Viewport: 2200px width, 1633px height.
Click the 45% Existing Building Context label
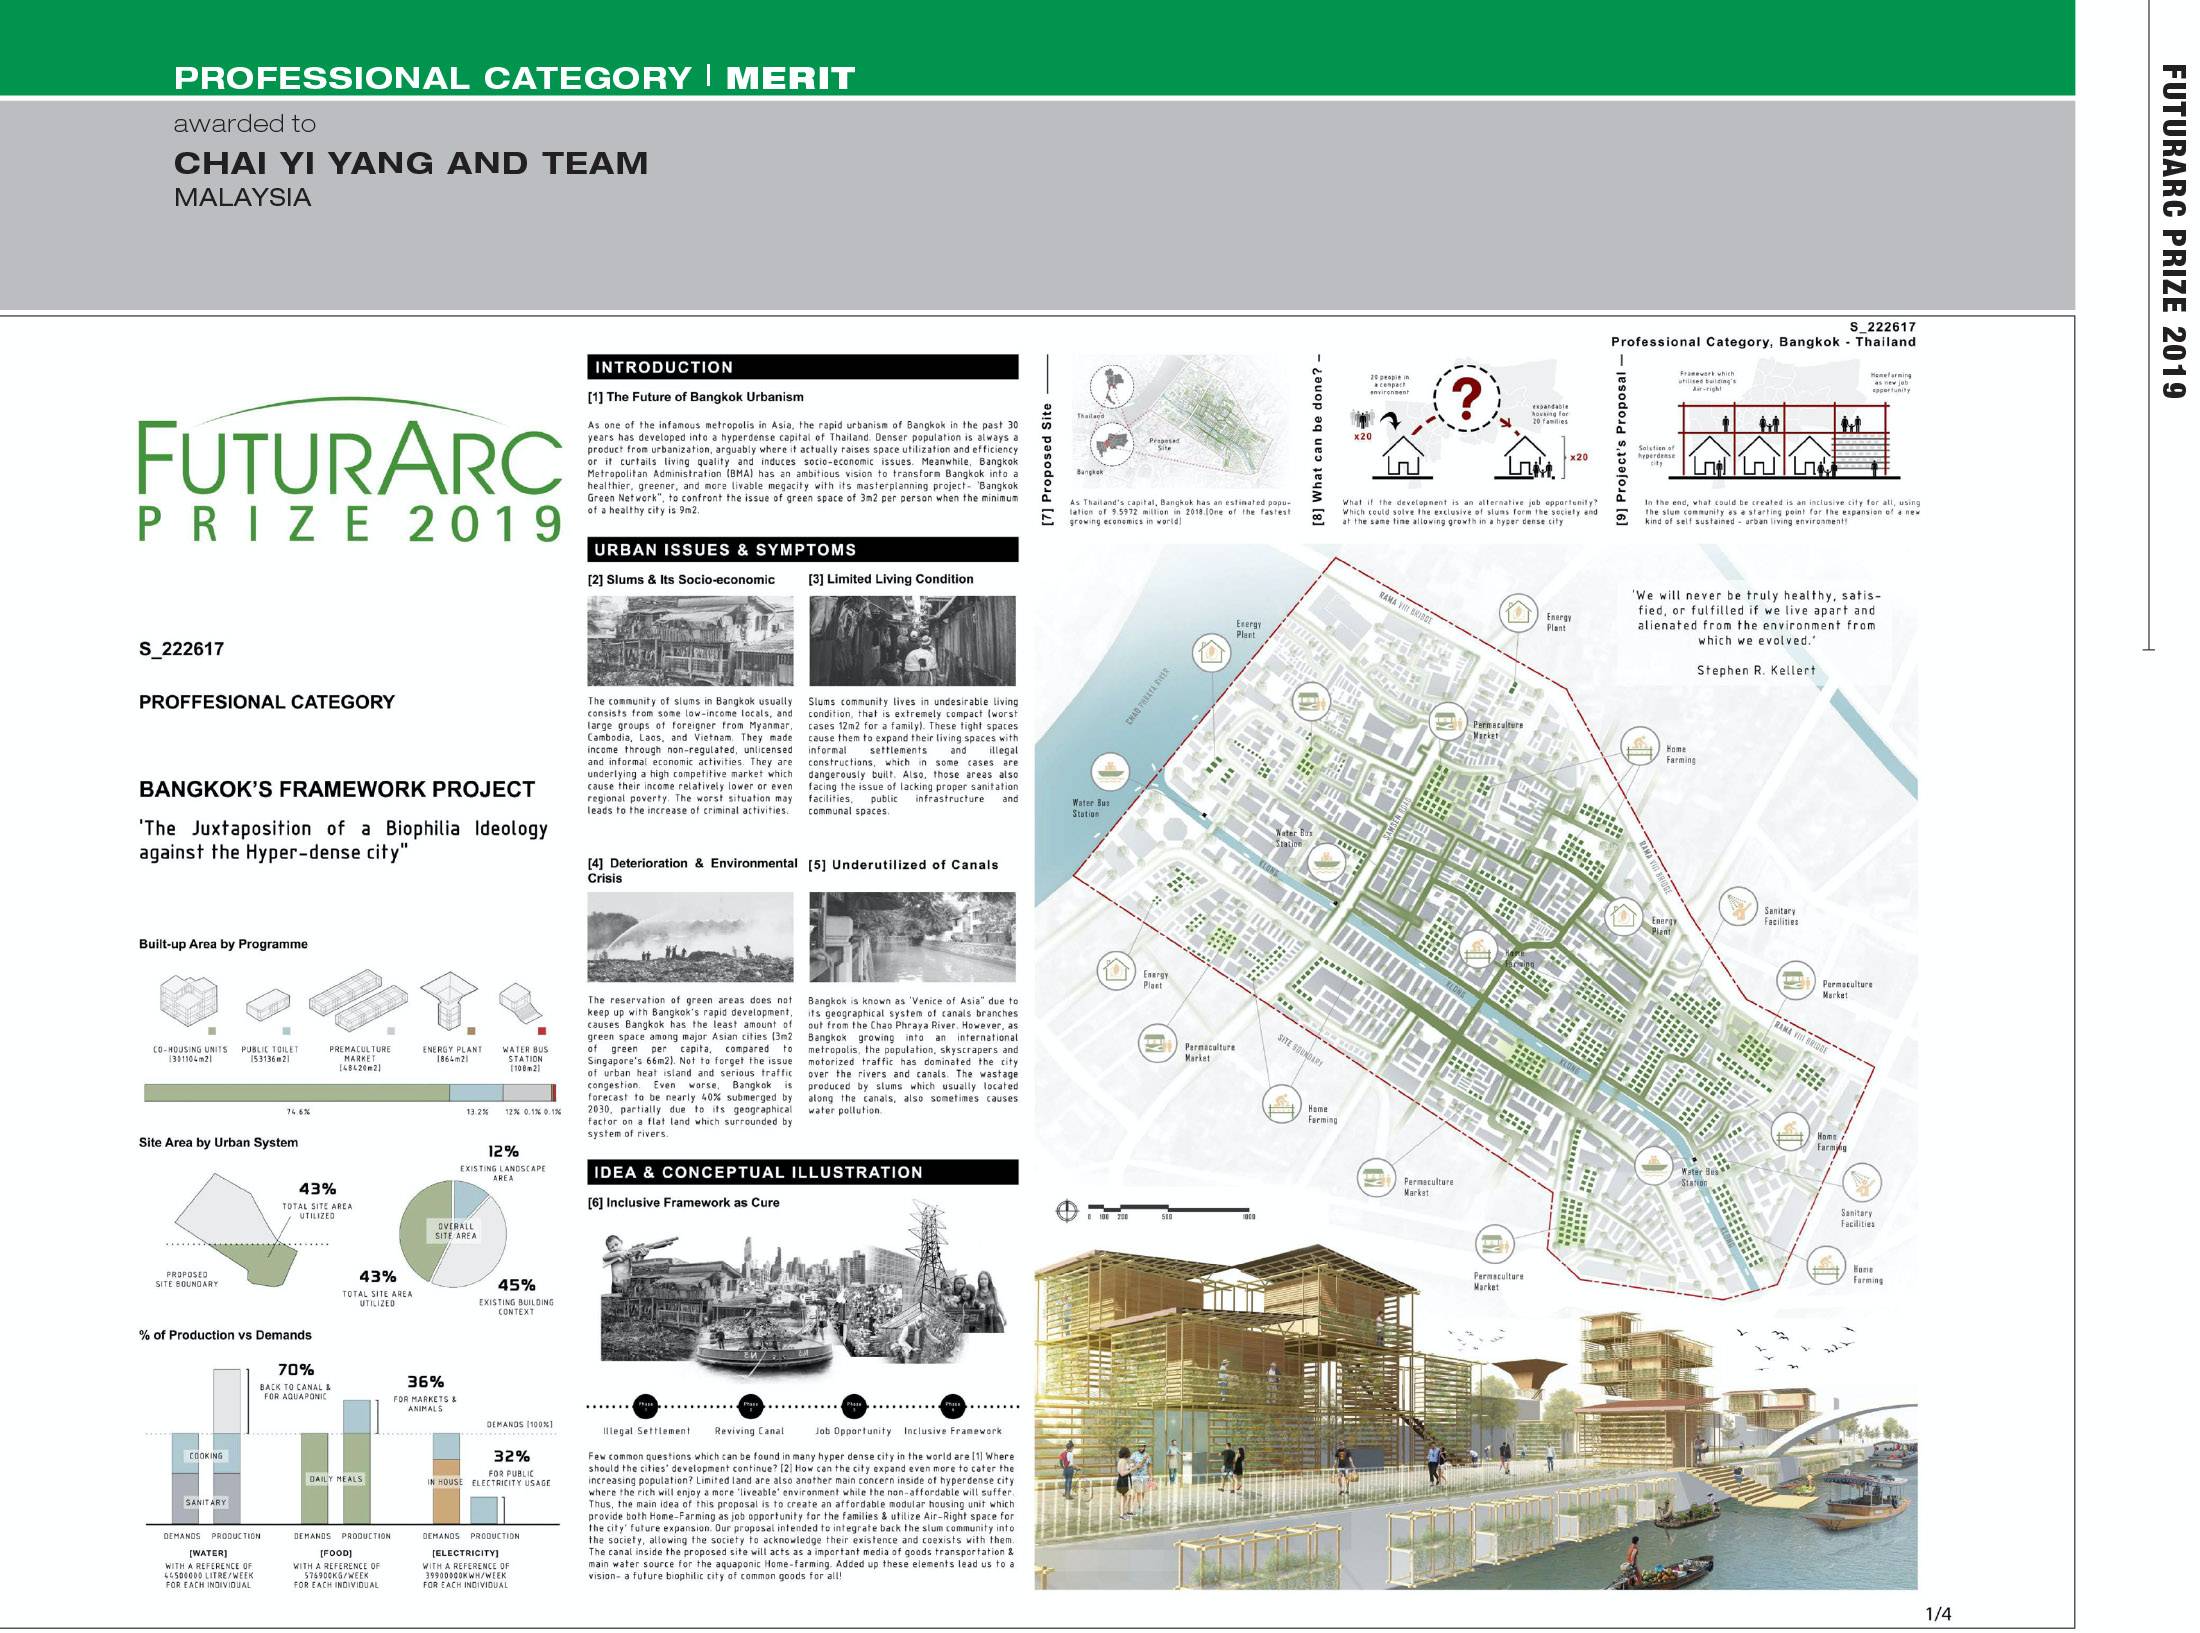pos(516,1297)
